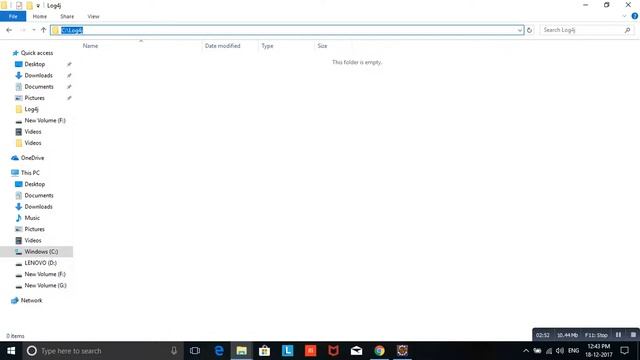Open Videos under This PC

33,240
